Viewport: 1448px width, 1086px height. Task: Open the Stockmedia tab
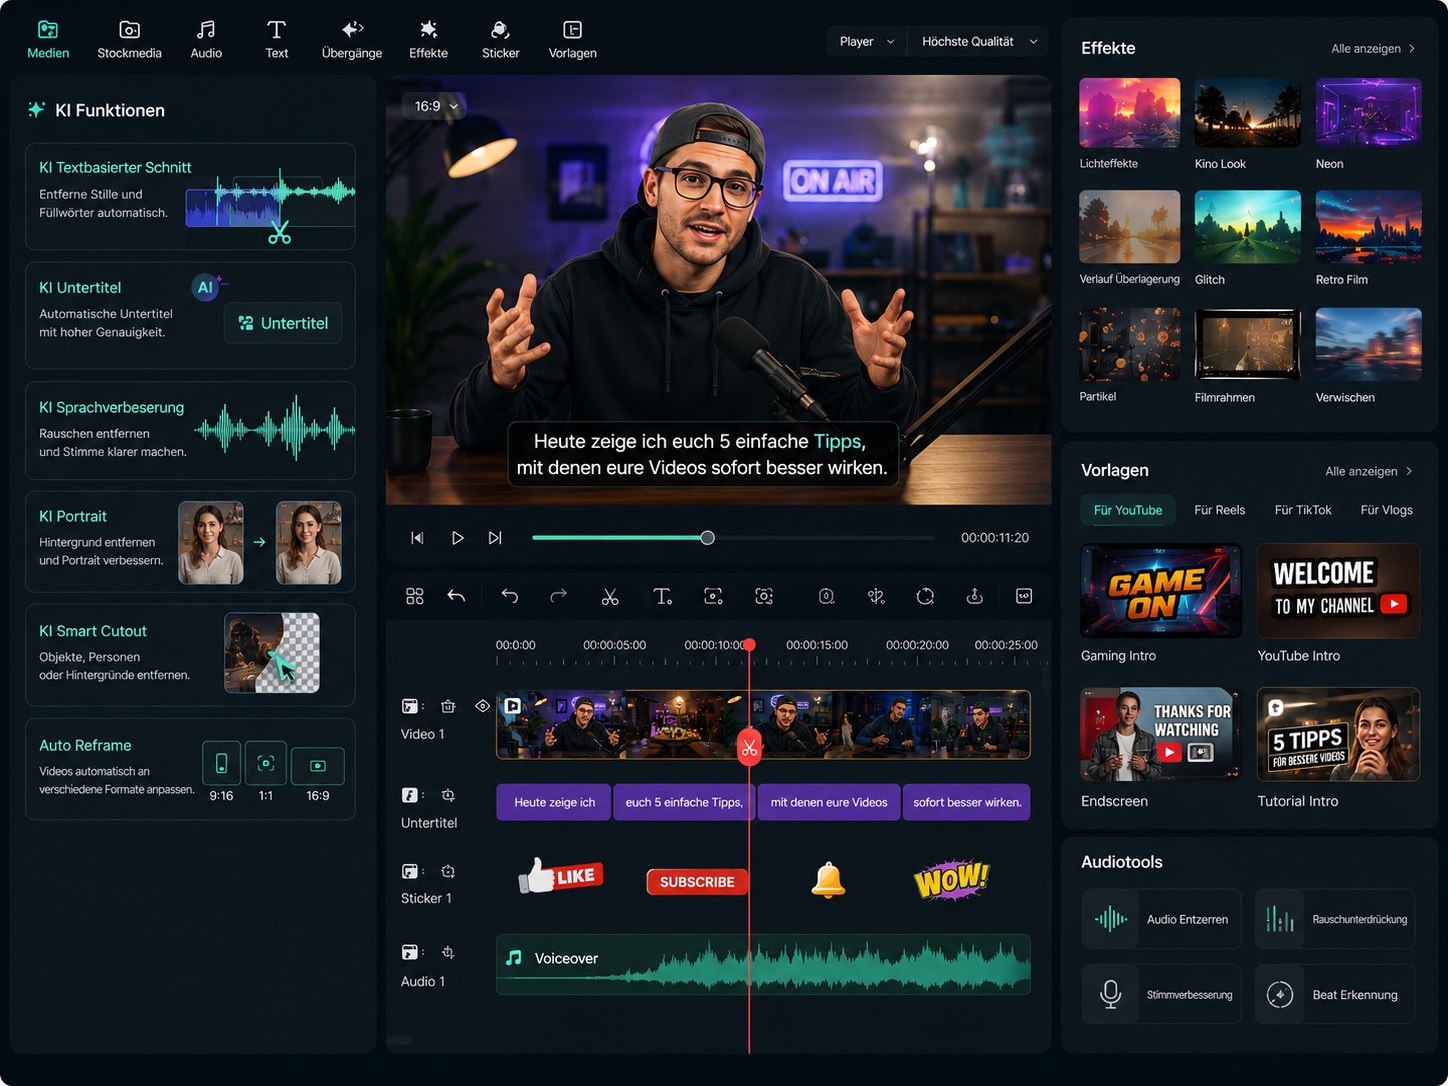click(129, 40)
